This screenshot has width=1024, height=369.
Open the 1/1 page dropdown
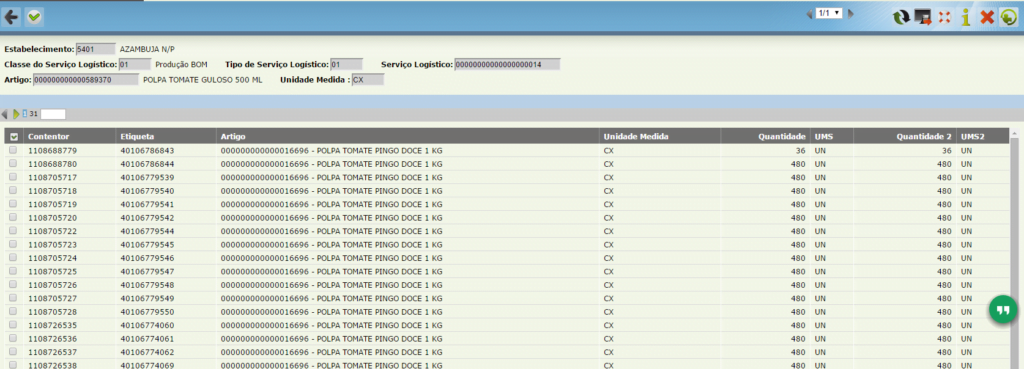(829, 13)
